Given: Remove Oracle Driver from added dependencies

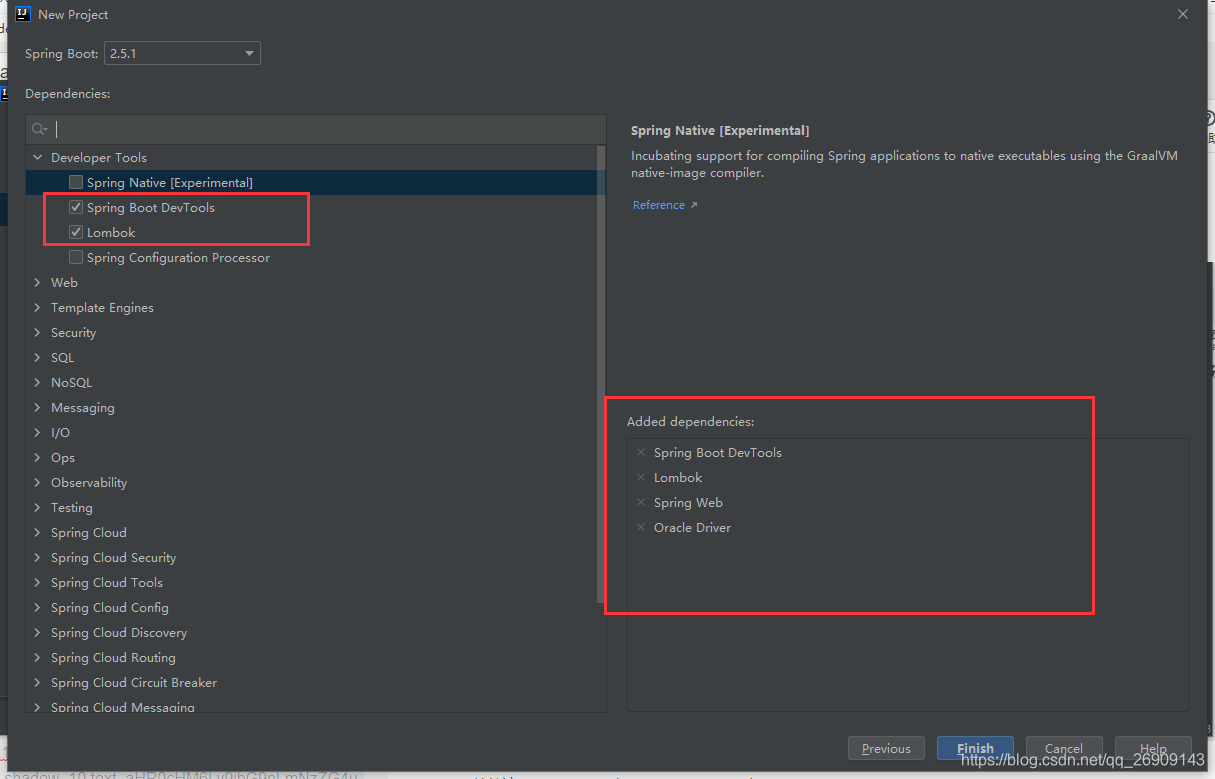Looking at the screenshot, I should point(641,528).
